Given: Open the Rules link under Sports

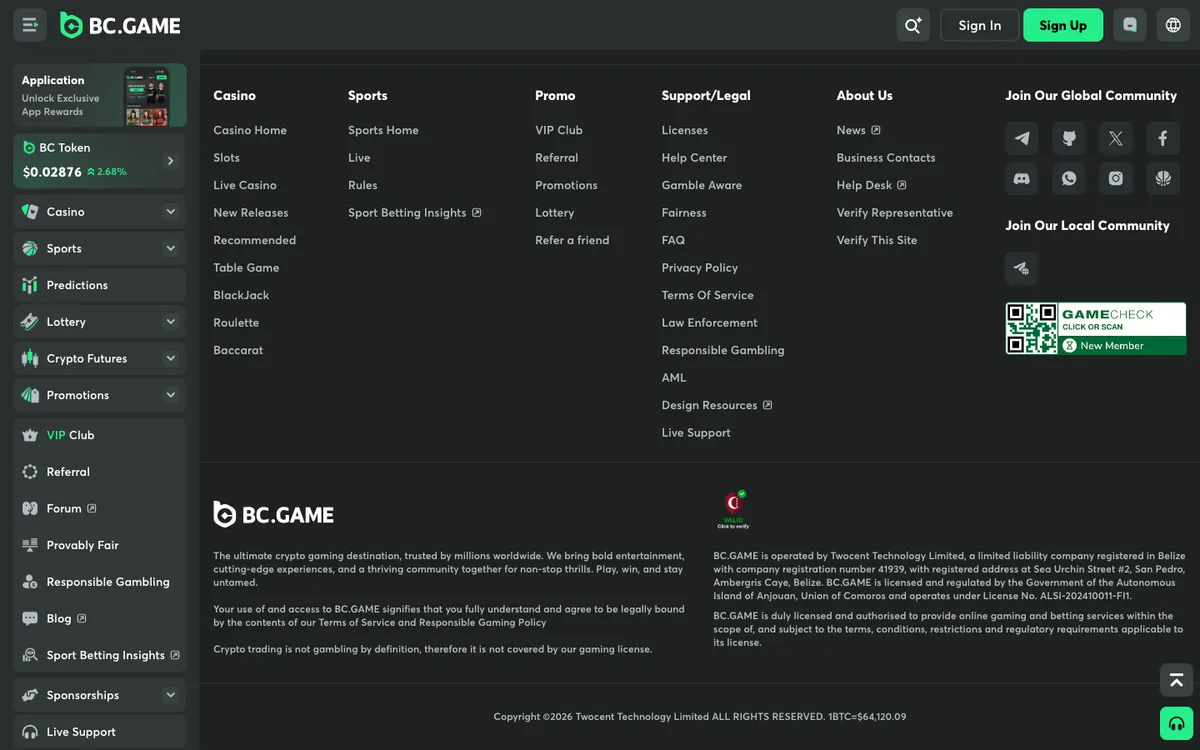Looking at the screenshot, I should (362, 185).
